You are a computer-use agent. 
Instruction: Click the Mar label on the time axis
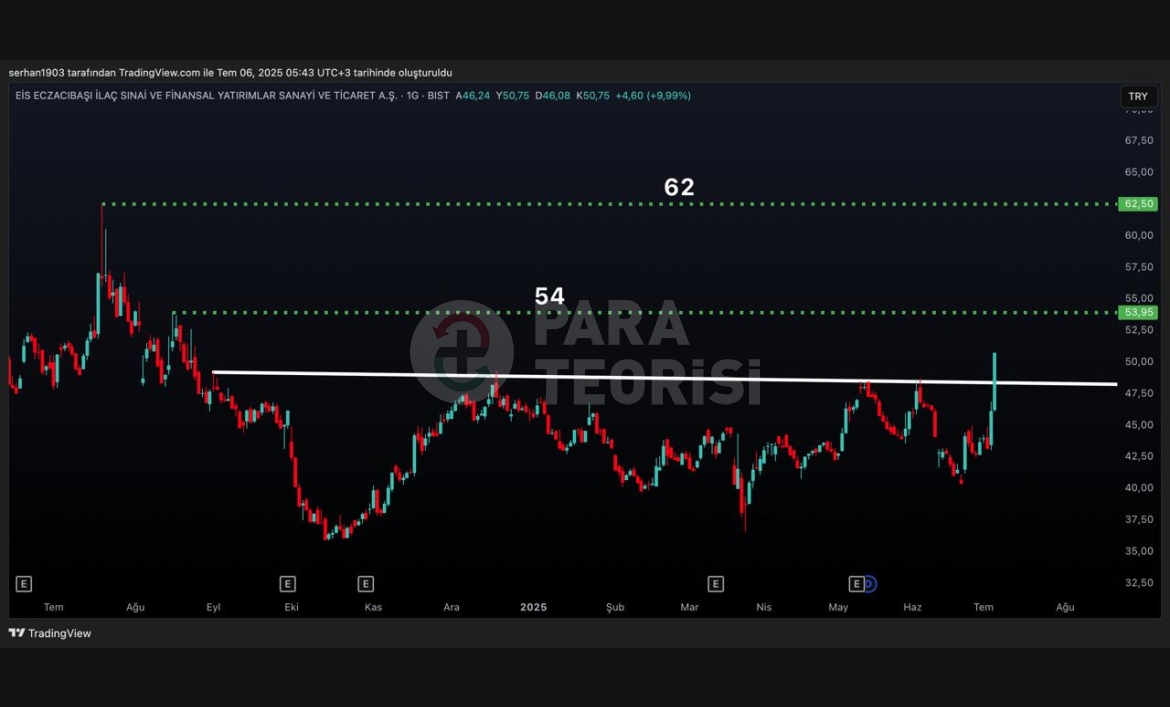[x=689, y=607]
